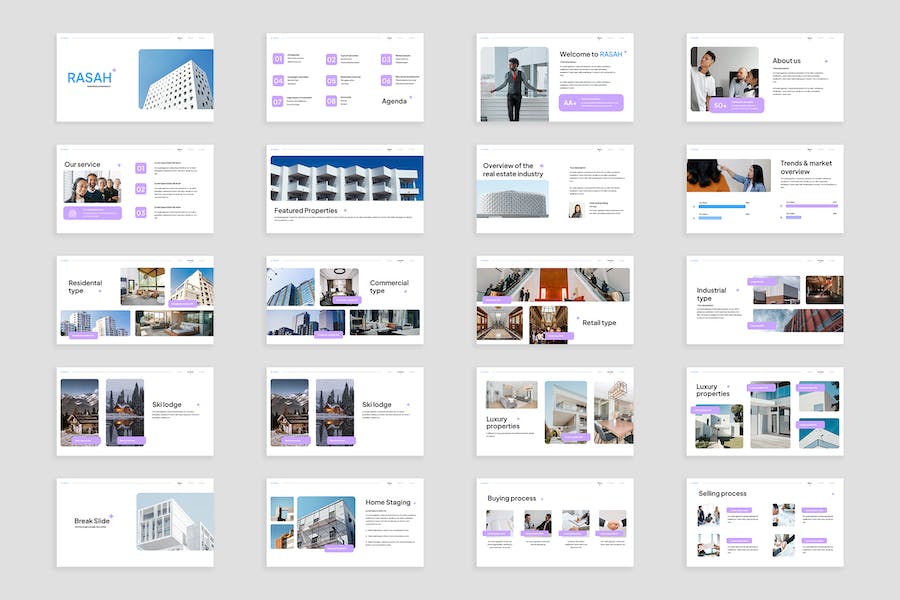Select the Featured Properties slide thumbnail
Screen dimensions: 900x600
click(x=345, y=189)
